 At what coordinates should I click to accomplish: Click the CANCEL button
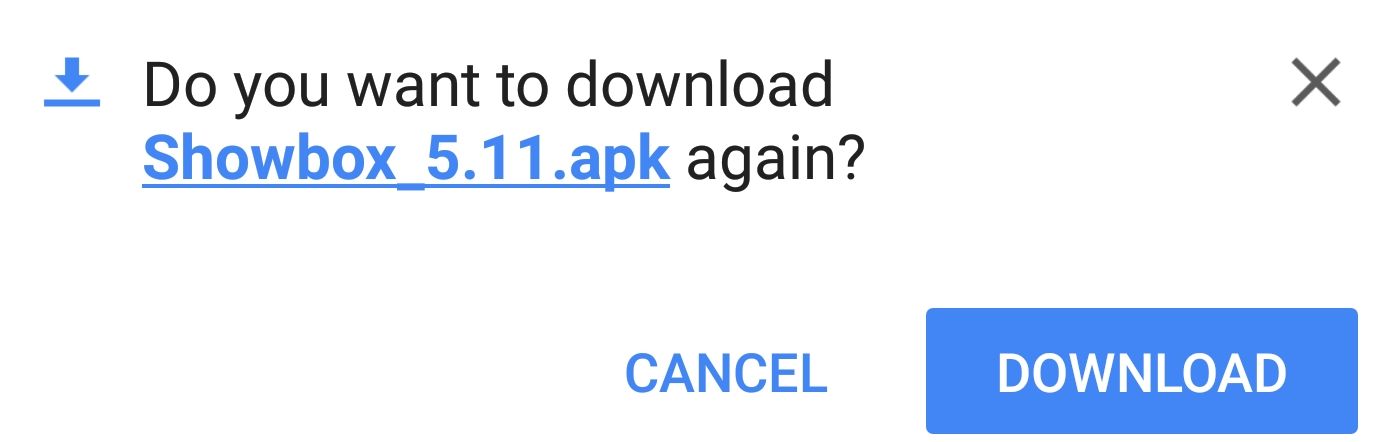(x=726, y=373)
